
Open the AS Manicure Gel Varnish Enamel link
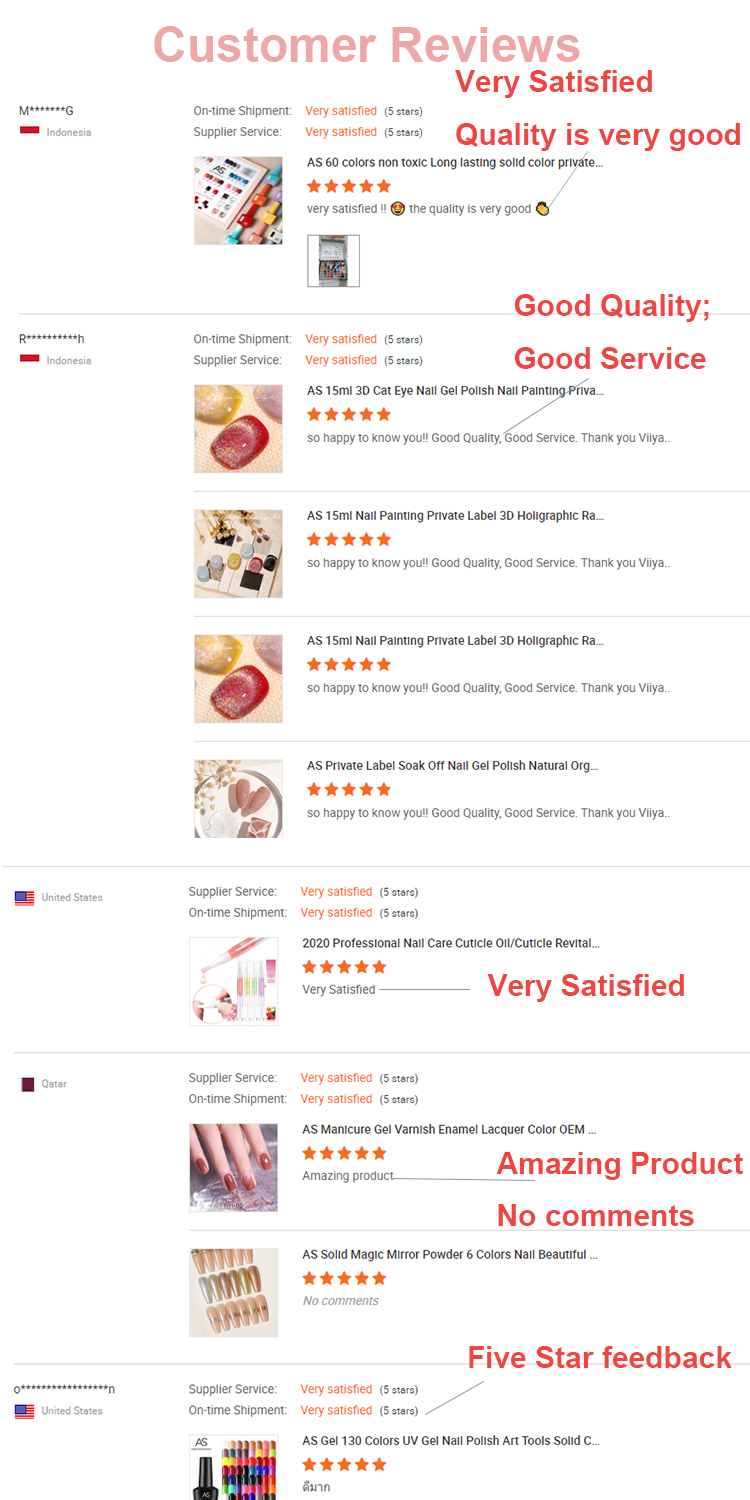coord(449,1129)
